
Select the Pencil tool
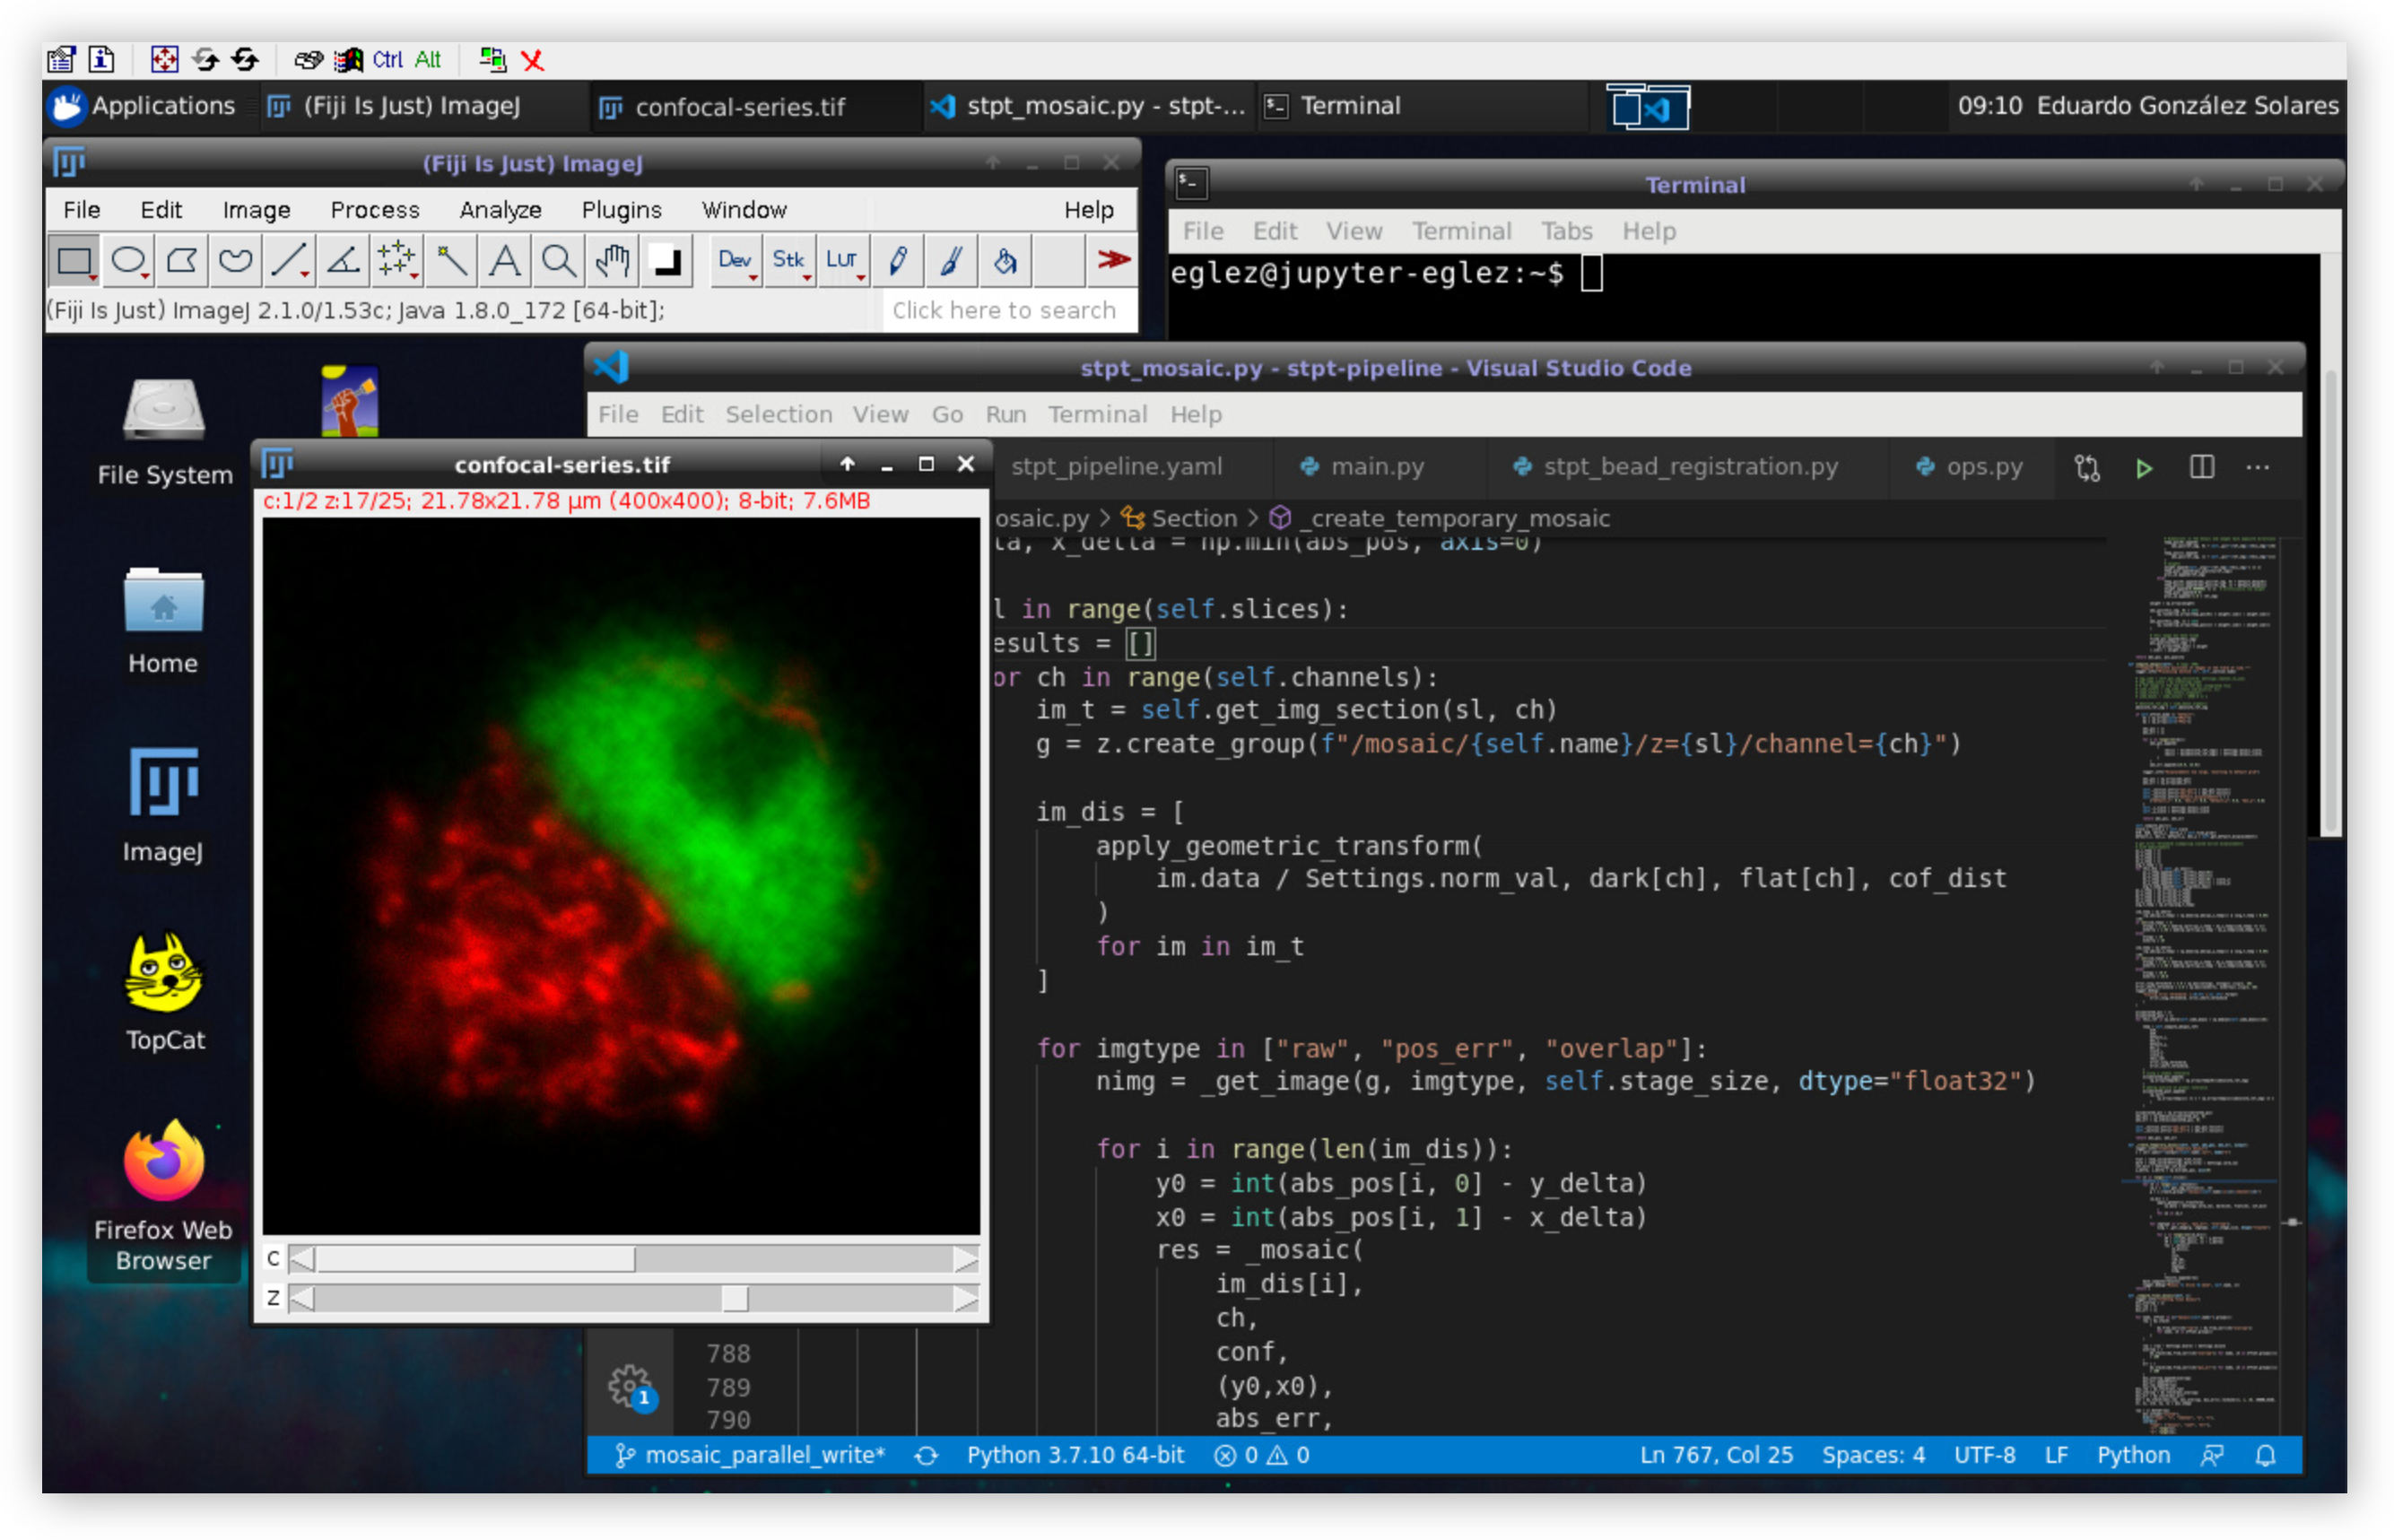897,261
